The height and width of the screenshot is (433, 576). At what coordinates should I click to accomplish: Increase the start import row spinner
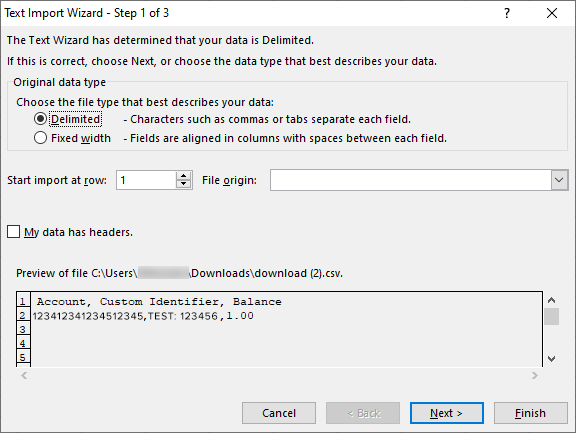coord(183,176)
